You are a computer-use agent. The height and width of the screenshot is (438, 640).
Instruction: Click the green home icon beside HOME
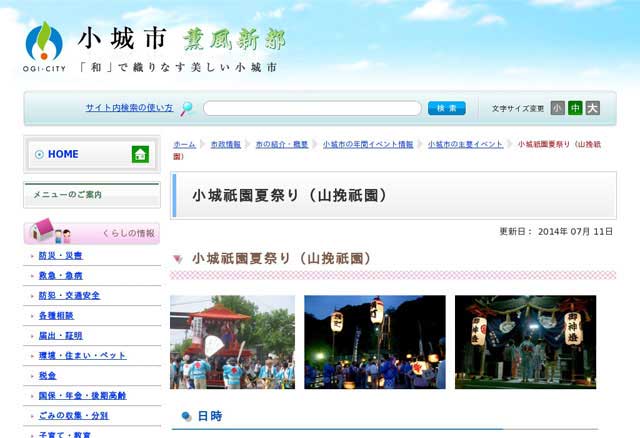[x=140, y=154]
